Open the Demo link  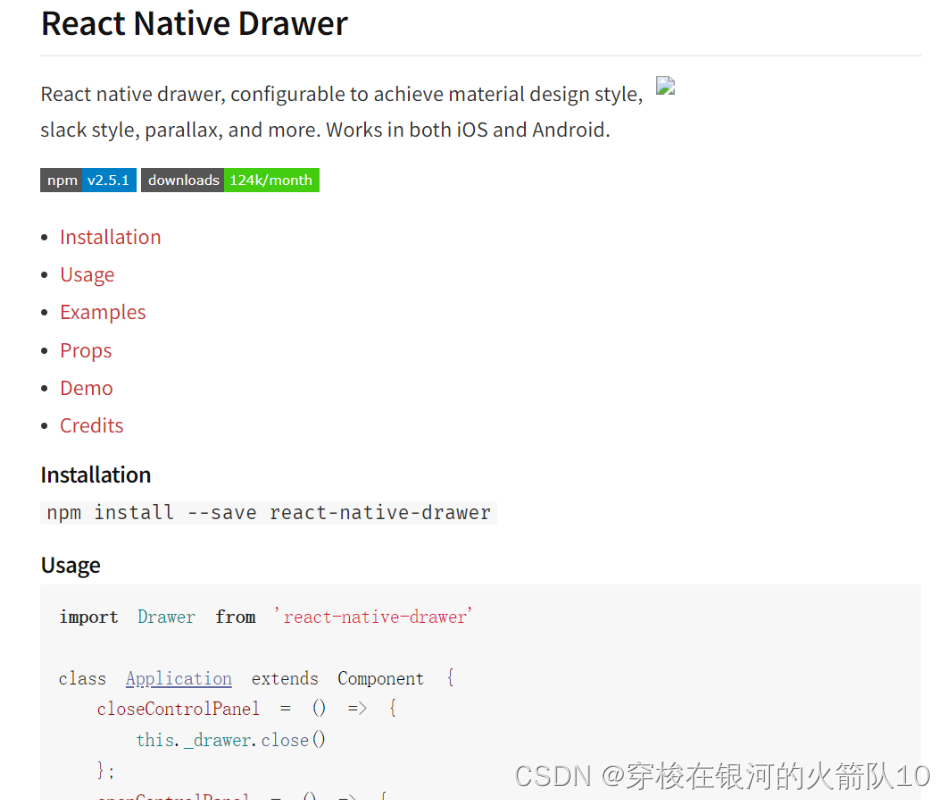pyautogui.click(x=86, y=388)
